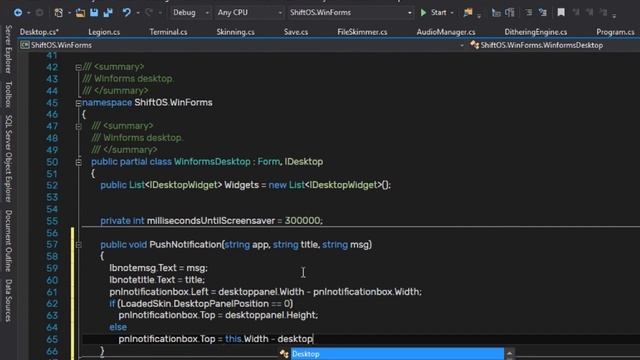This screenshot has width=640, height=360.
Task: Open the Toolbox side panel
Action: tap(8, 94)
